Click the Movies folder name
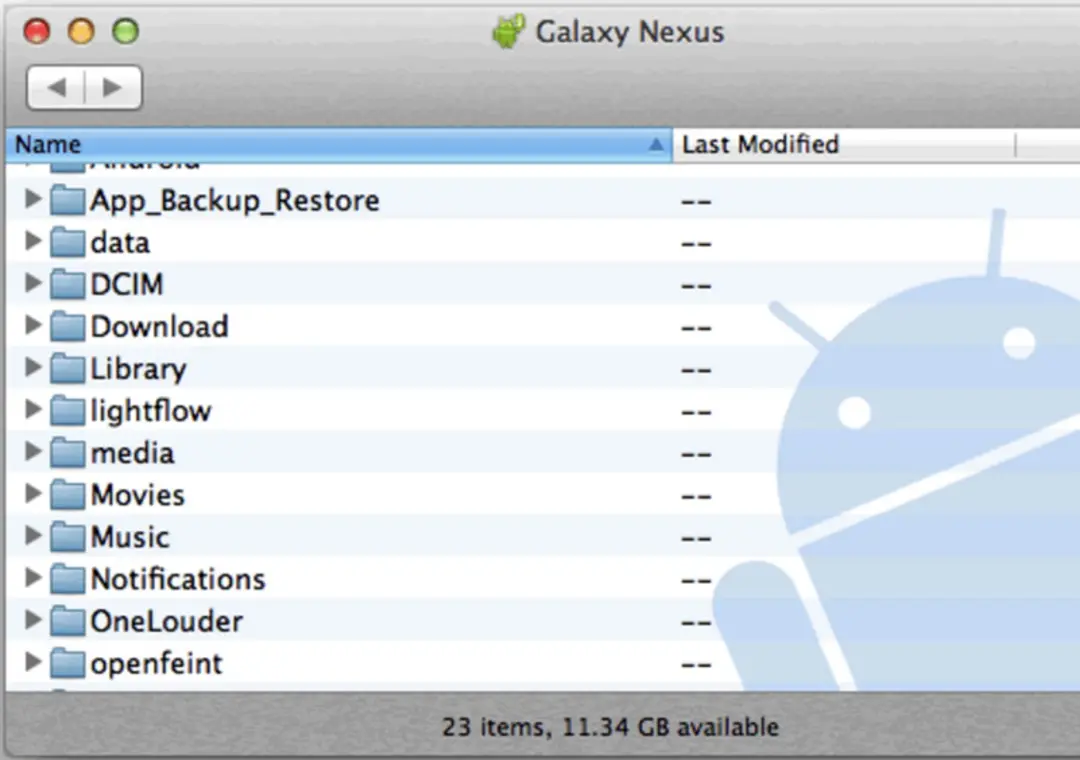 (138, 495)
